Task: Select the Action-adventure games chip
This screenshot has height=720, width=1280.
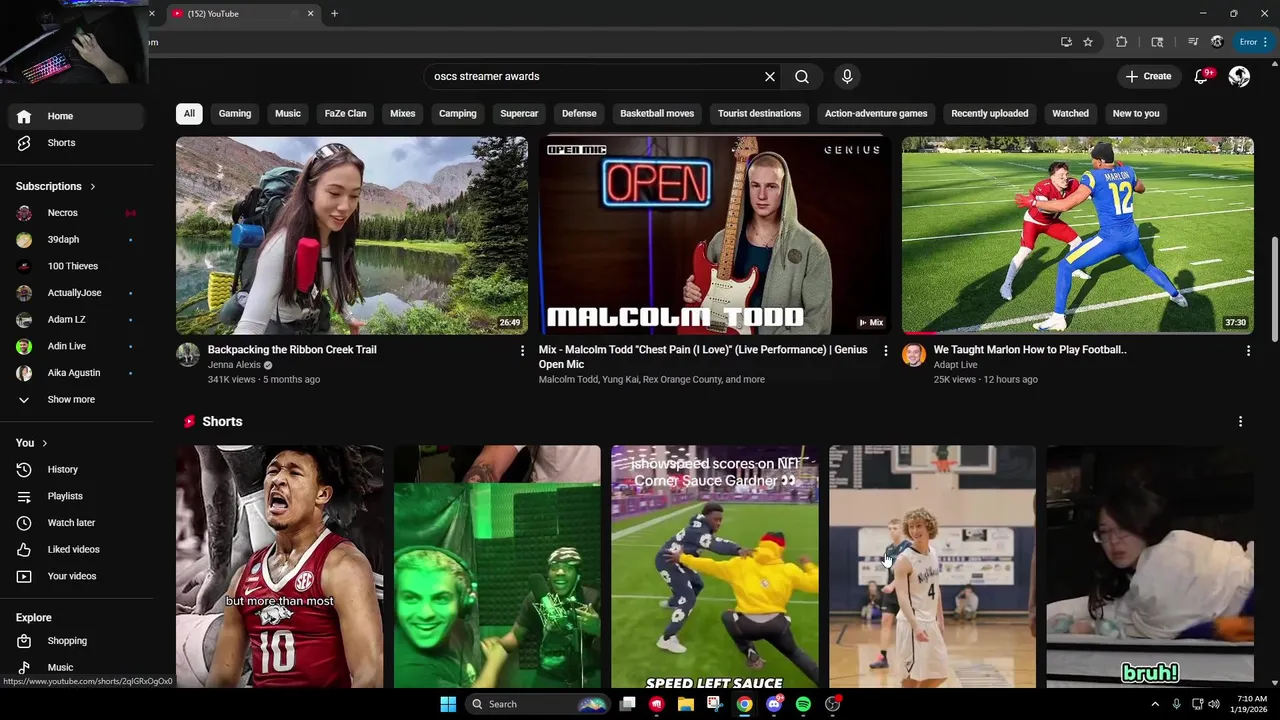Action: pos(876,113)
